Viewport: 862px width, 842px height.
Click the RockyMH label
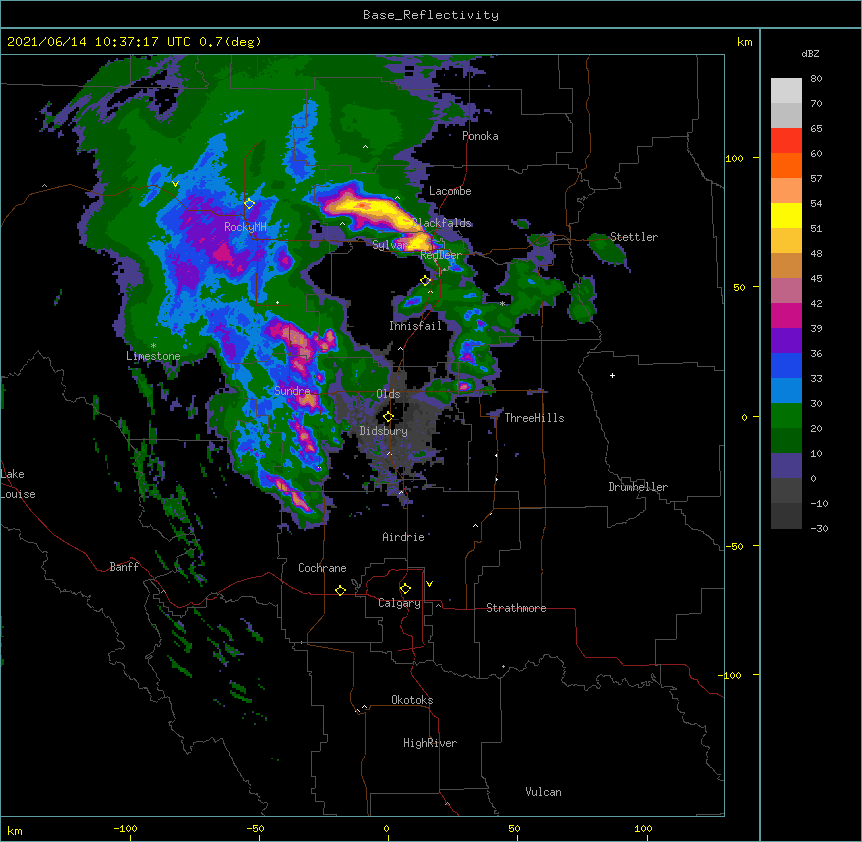click(245, 227)
